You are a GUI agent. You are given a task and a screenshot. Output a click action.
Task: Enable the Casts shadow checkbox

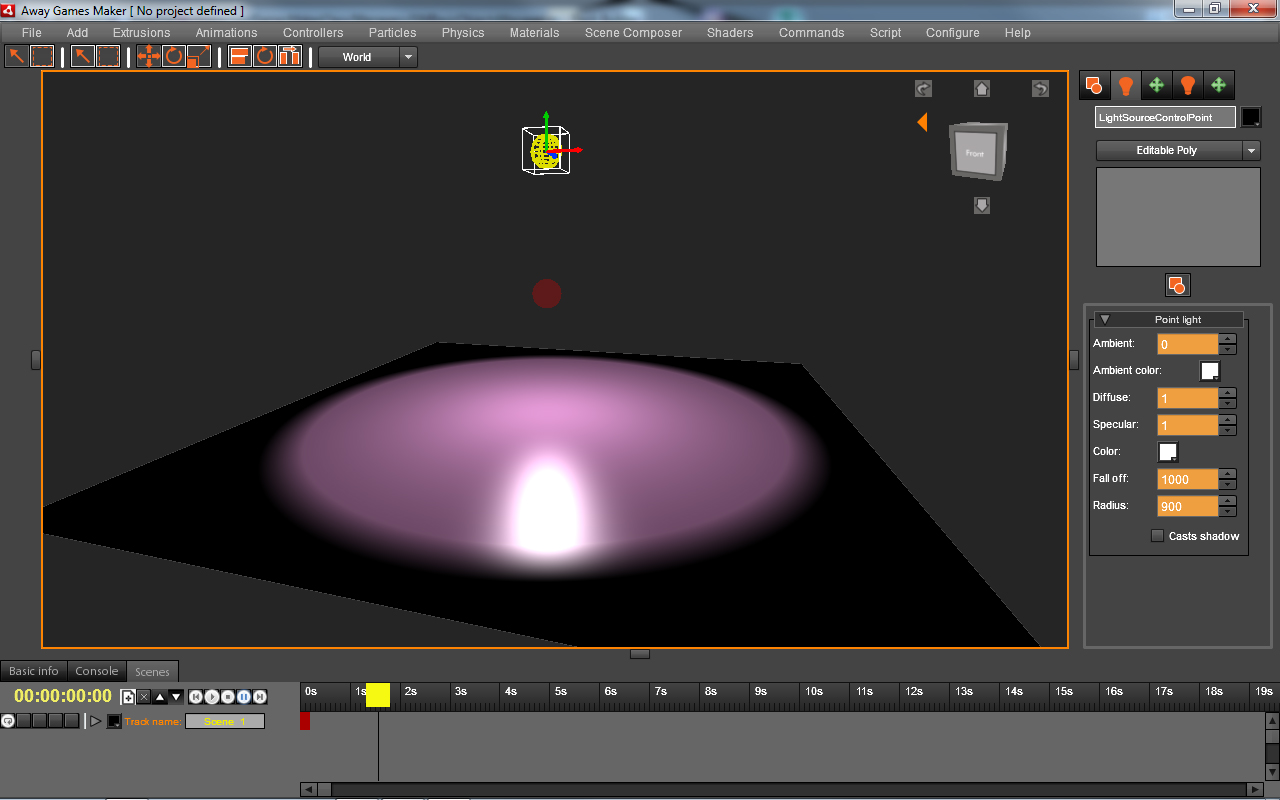[1158, 536]
